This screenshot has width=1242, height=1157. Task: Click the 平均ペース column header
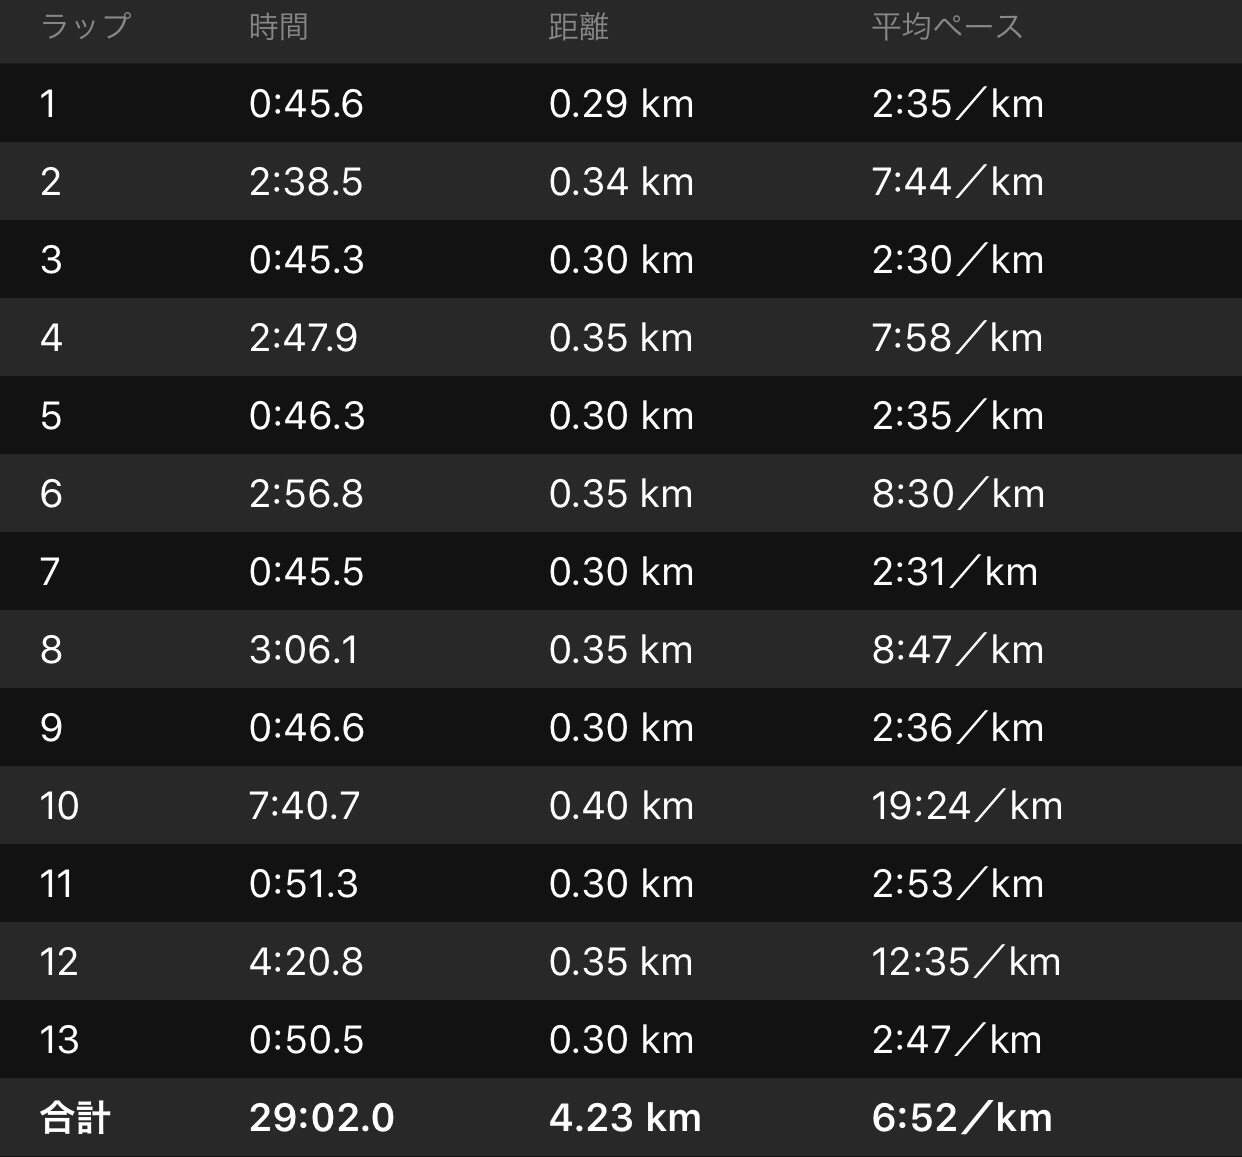pos(946,26)
